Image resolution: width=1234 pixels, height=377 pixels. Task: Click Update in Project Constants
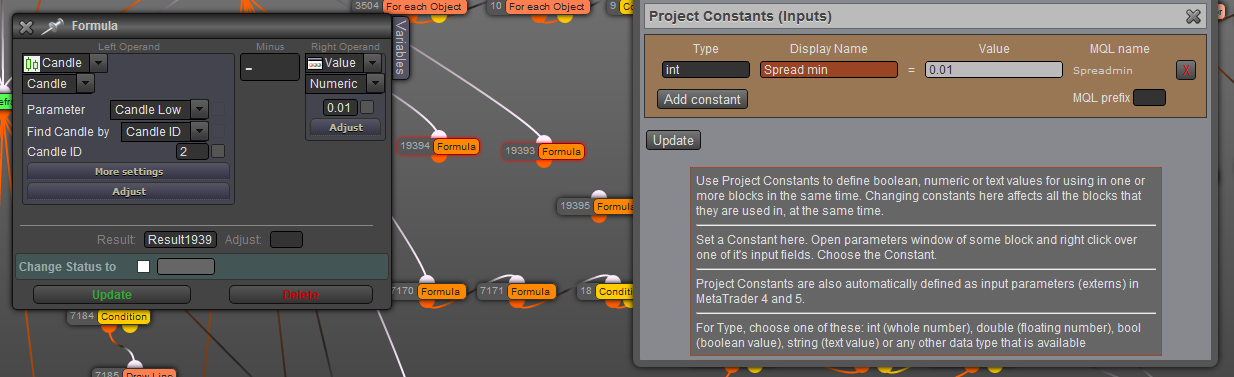click(x=673, y=140)
